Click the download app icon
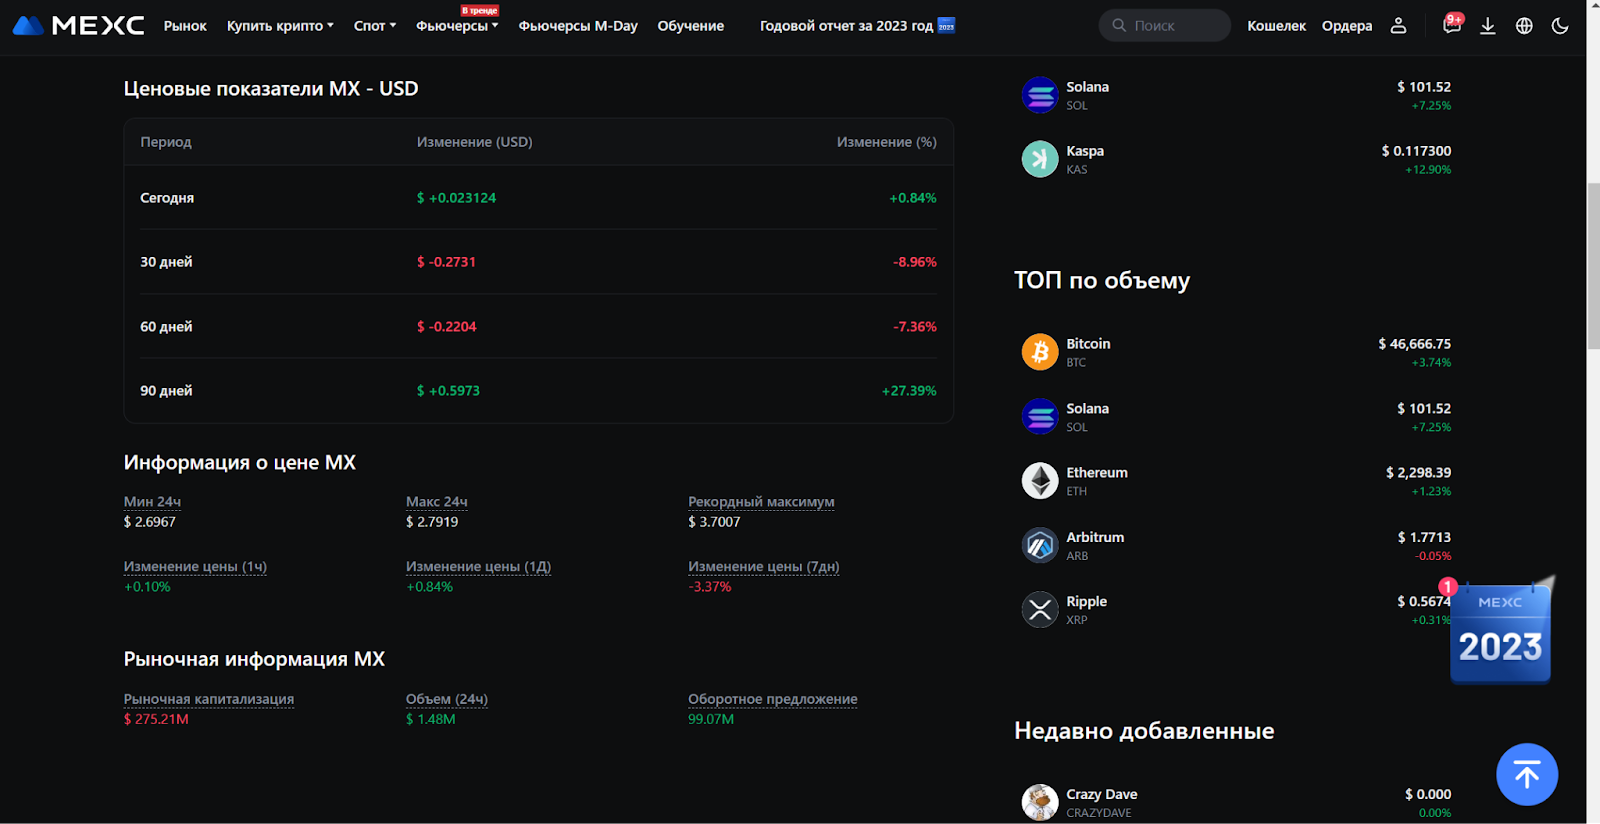Screen dimensions: 1600x824 click(1488, 26)
